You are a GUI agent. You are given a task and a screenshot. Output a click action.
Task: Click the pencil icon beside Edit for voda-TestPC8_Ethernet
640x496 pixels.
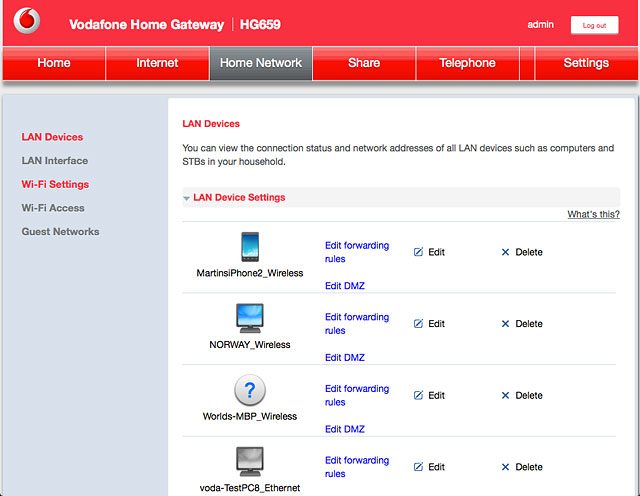[418, 467]
